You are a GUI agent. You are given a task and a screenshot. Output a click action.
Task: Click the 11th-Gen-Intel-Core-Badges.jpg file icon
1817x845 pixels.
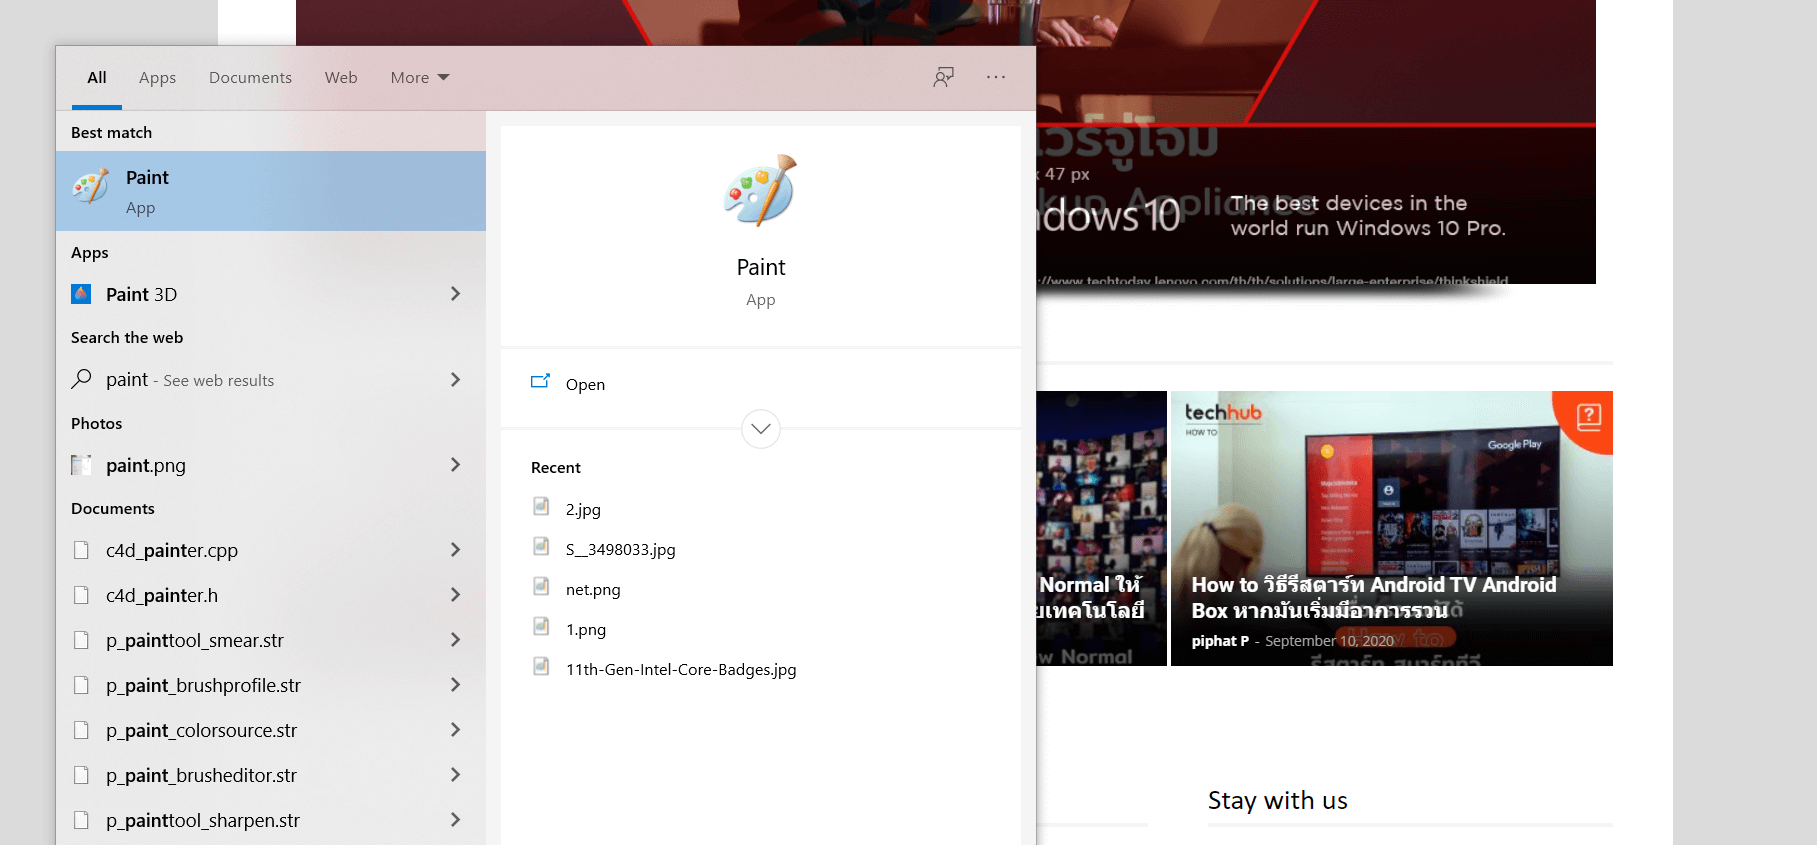click(x=541, y=666)
